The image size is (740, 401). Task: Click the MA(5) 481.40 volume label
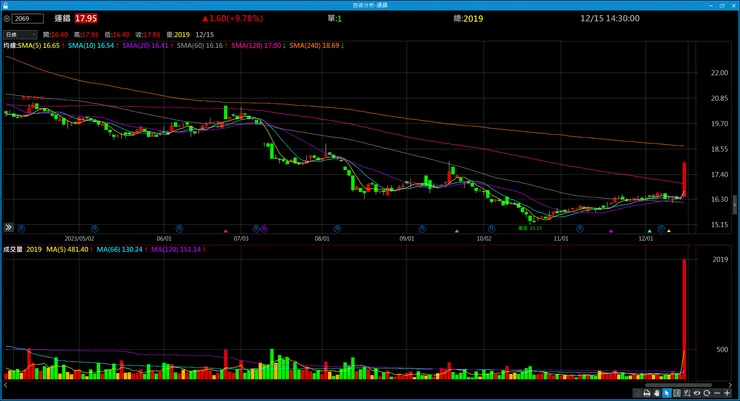(68, 250)
